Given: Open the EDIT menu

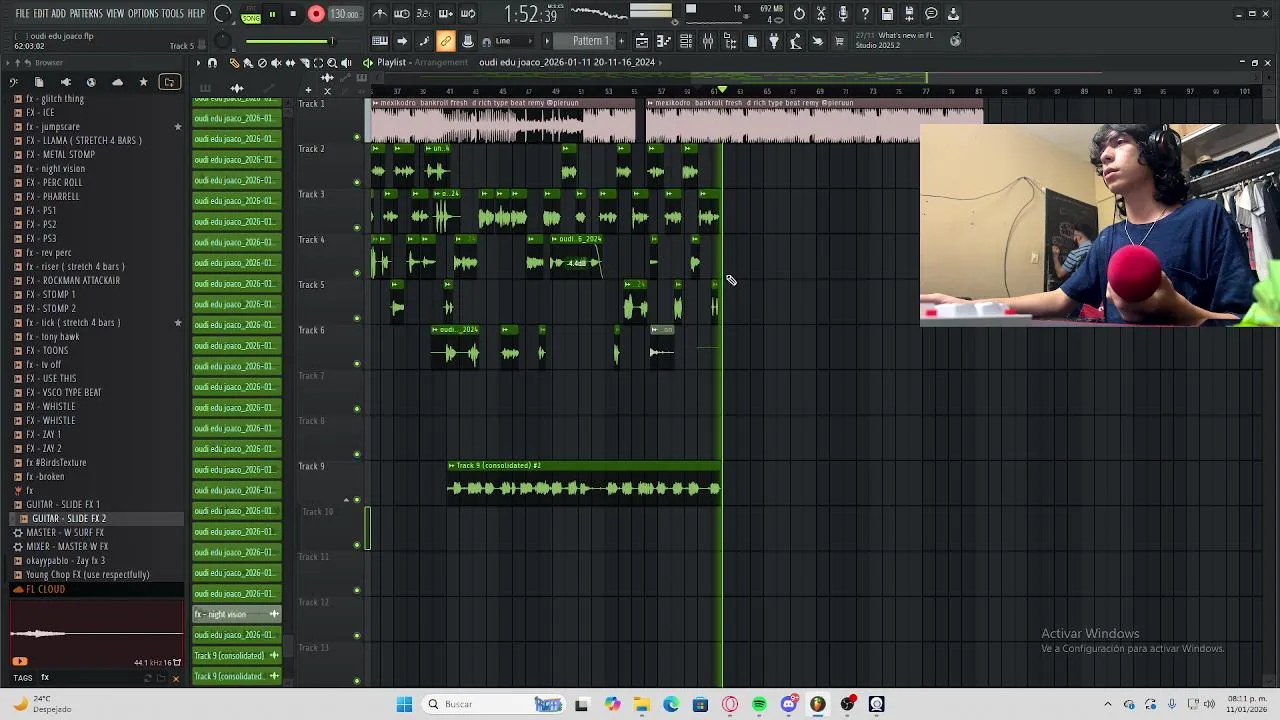Looking at the screenshot, I should [x=41, y=14].
